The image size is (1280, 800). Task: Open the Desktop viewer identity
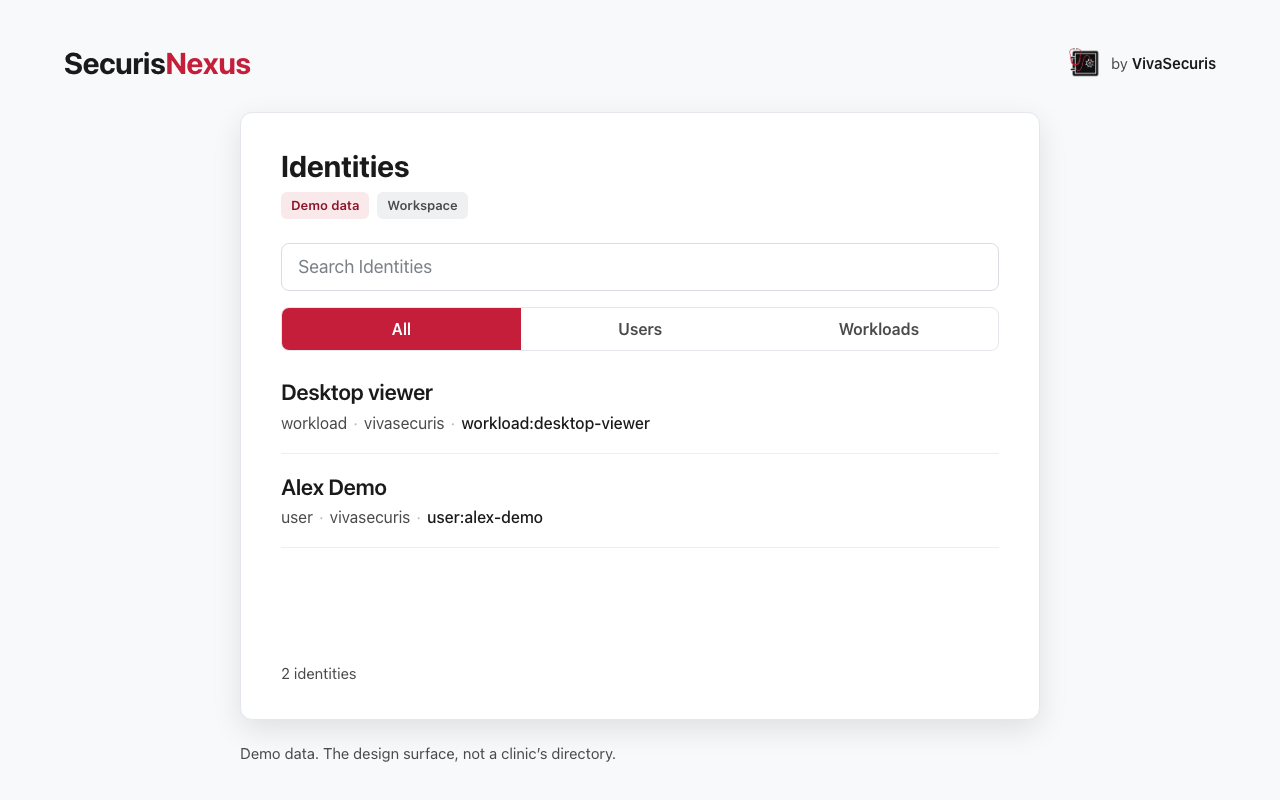pos(640,407)
